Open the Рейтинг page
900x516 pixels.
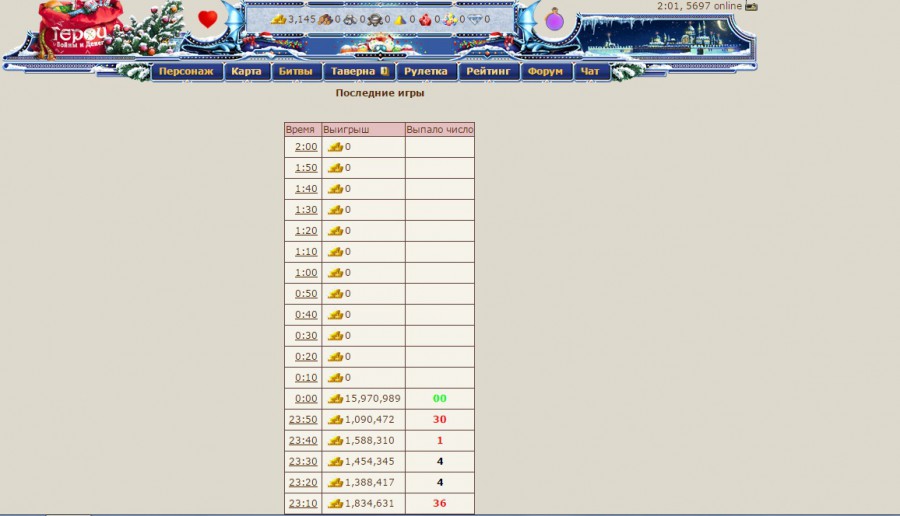(488, 72)
